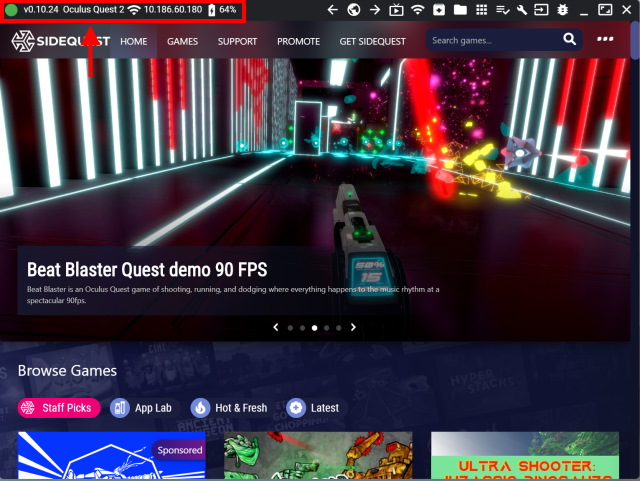The width and height of the screenshot is (640, 481).
Task: Show previous carousel slide
Action: [276, 327]
